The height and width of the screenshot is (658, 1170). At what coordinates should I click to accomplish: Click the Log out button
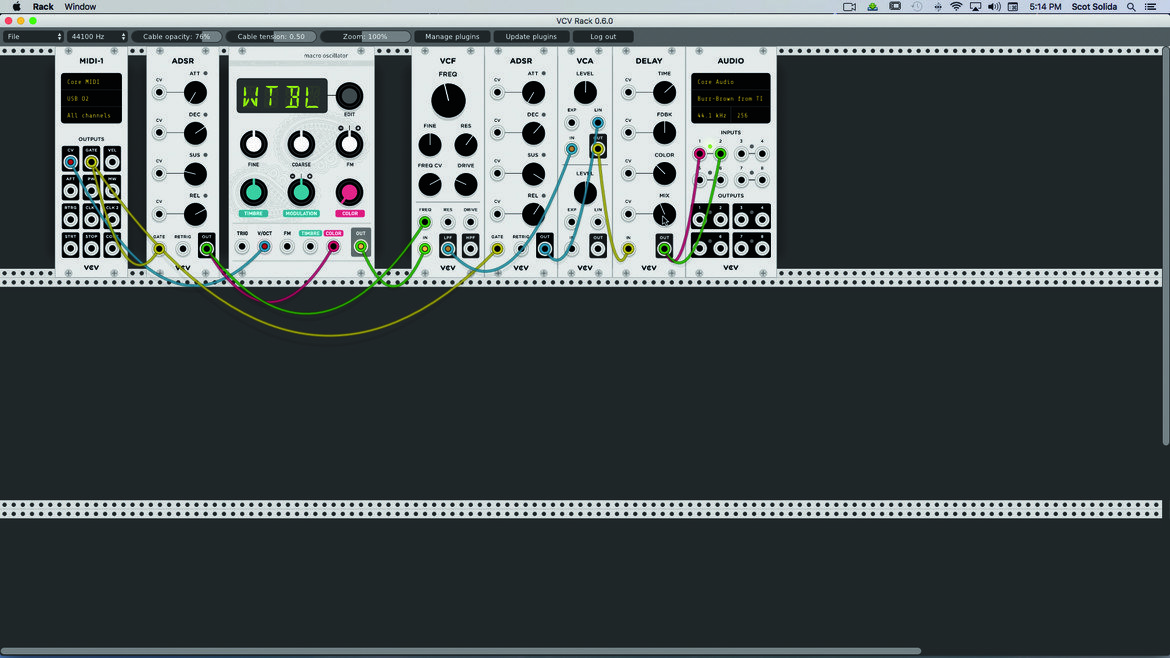(603, 37)
